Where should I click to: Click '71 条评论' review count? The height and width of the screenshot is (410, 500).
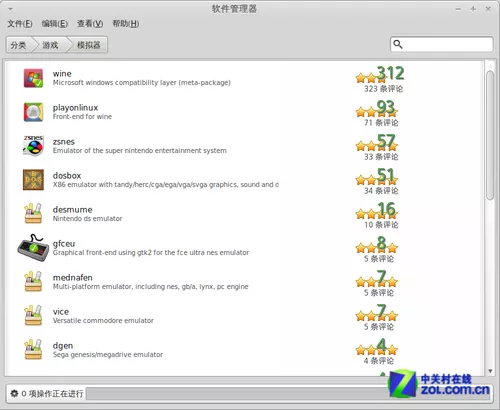381,123
